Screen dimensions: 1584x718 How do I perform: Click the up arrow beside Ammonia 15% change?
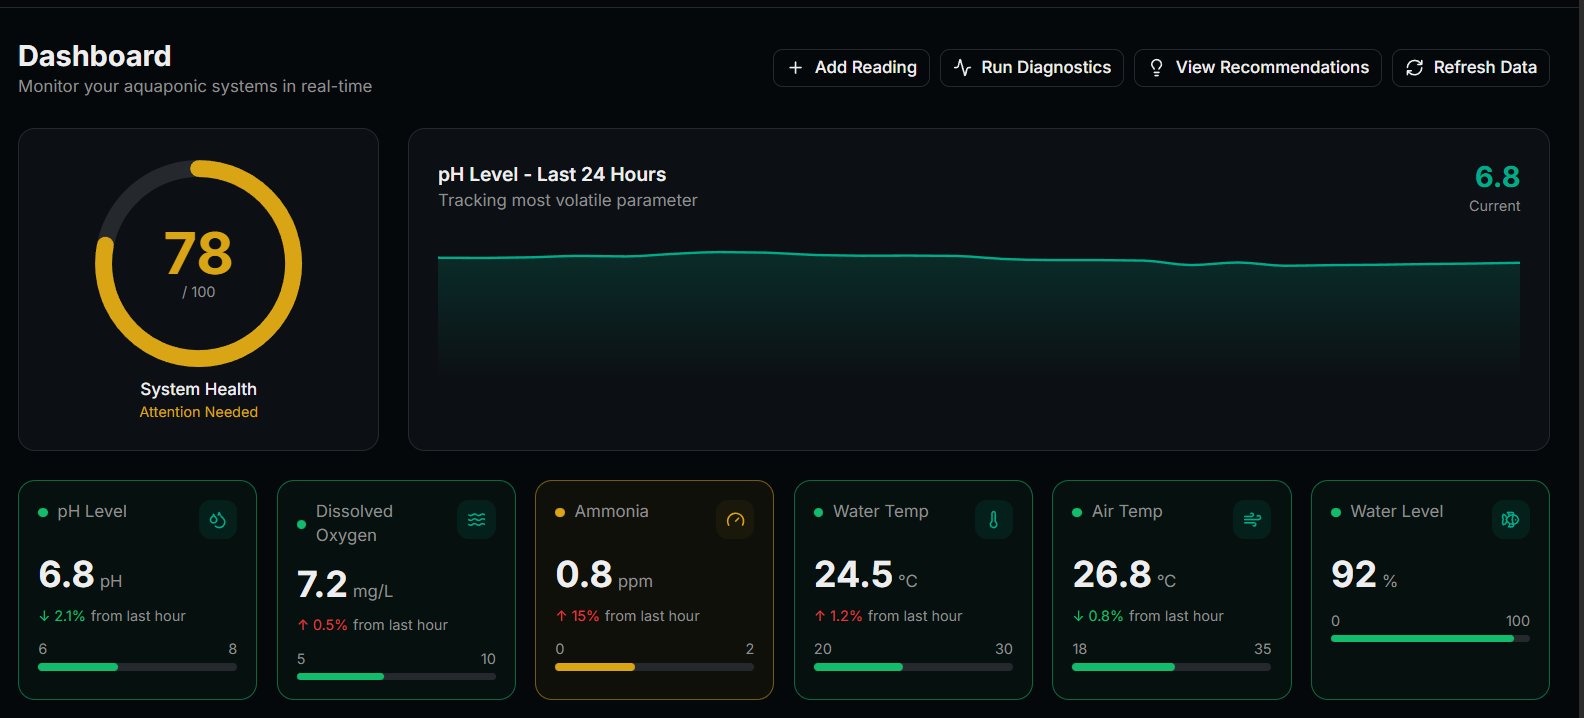pyautogui.click(x=562, y=616)
